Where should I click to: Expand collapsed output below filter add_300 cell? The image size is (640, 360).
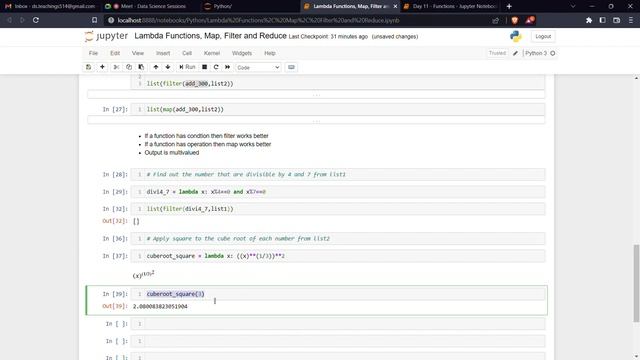(316, 95)
